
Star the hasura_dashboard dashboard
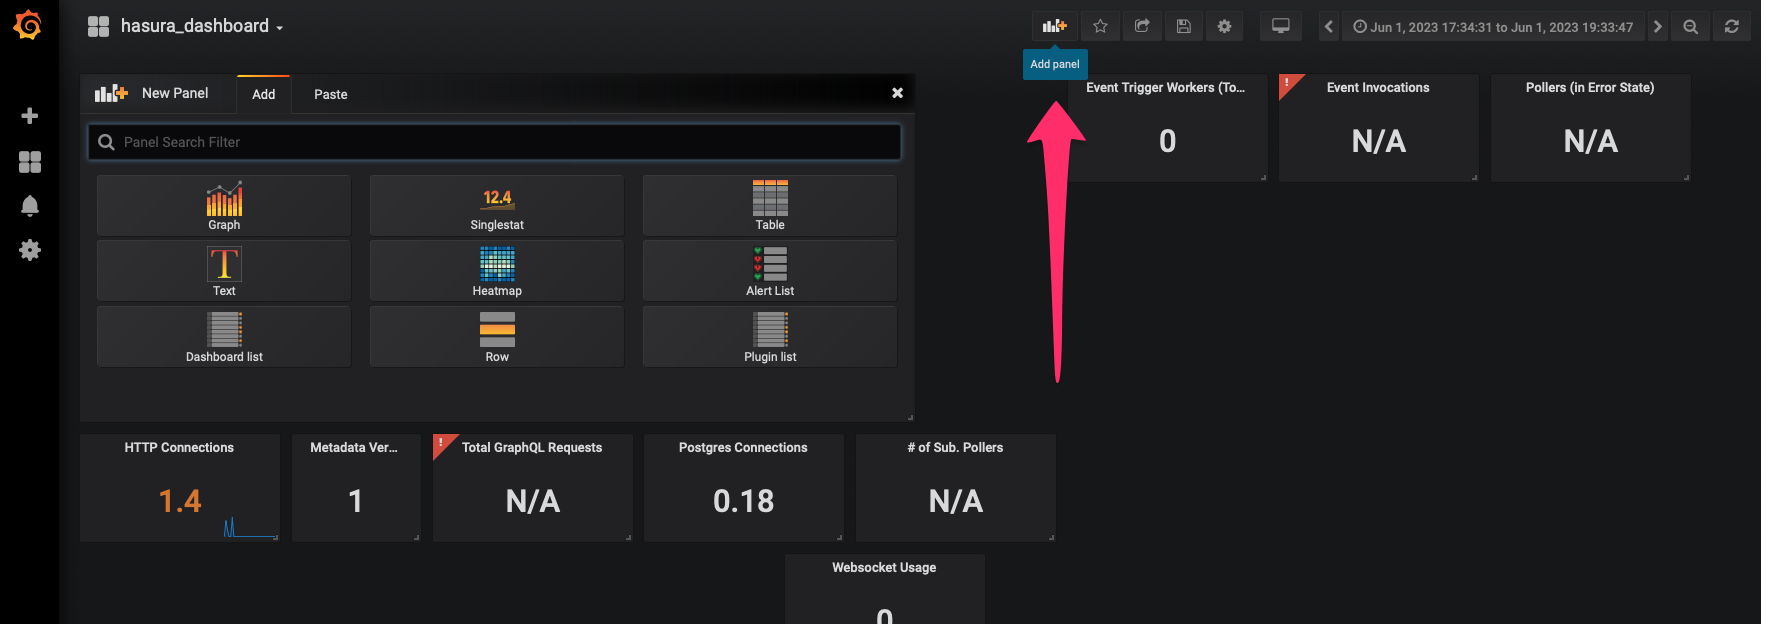(1100, 26)
